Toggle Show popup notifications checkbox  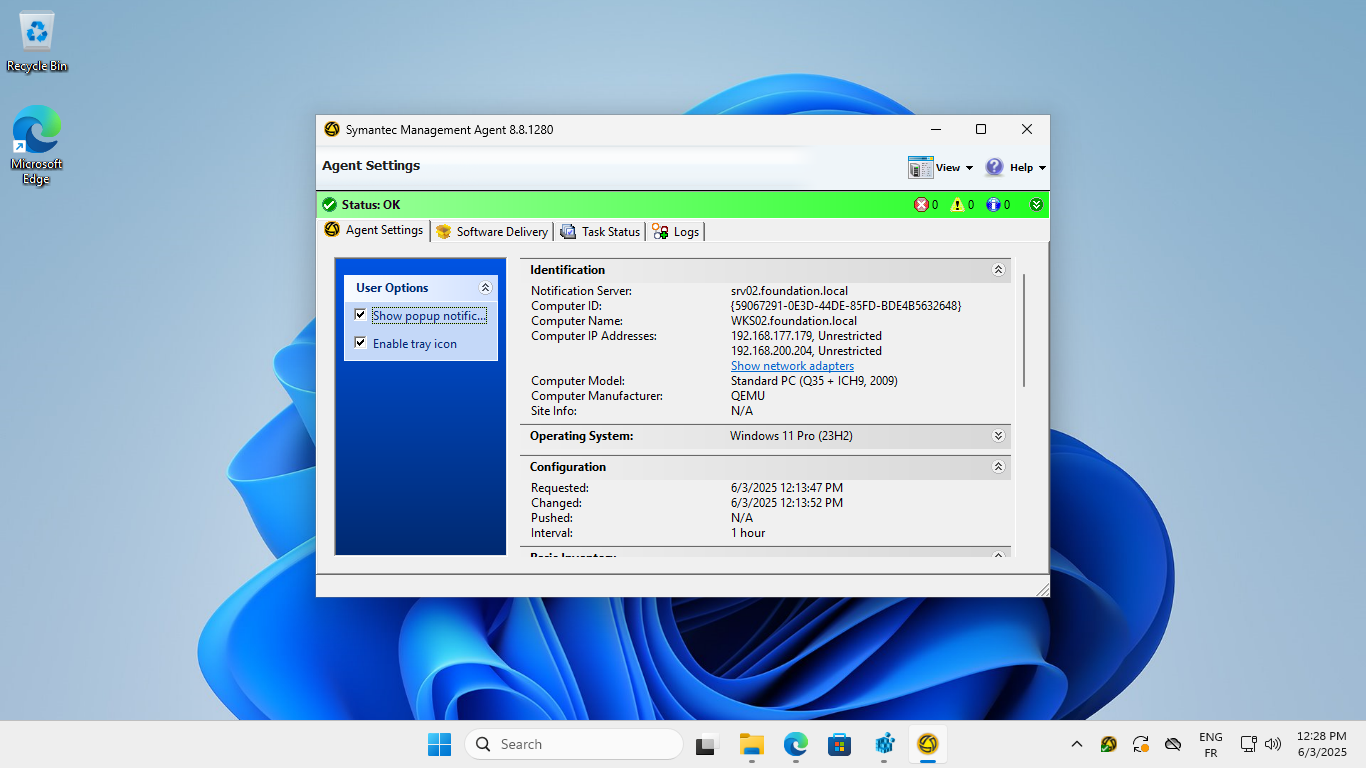point(361,315)
